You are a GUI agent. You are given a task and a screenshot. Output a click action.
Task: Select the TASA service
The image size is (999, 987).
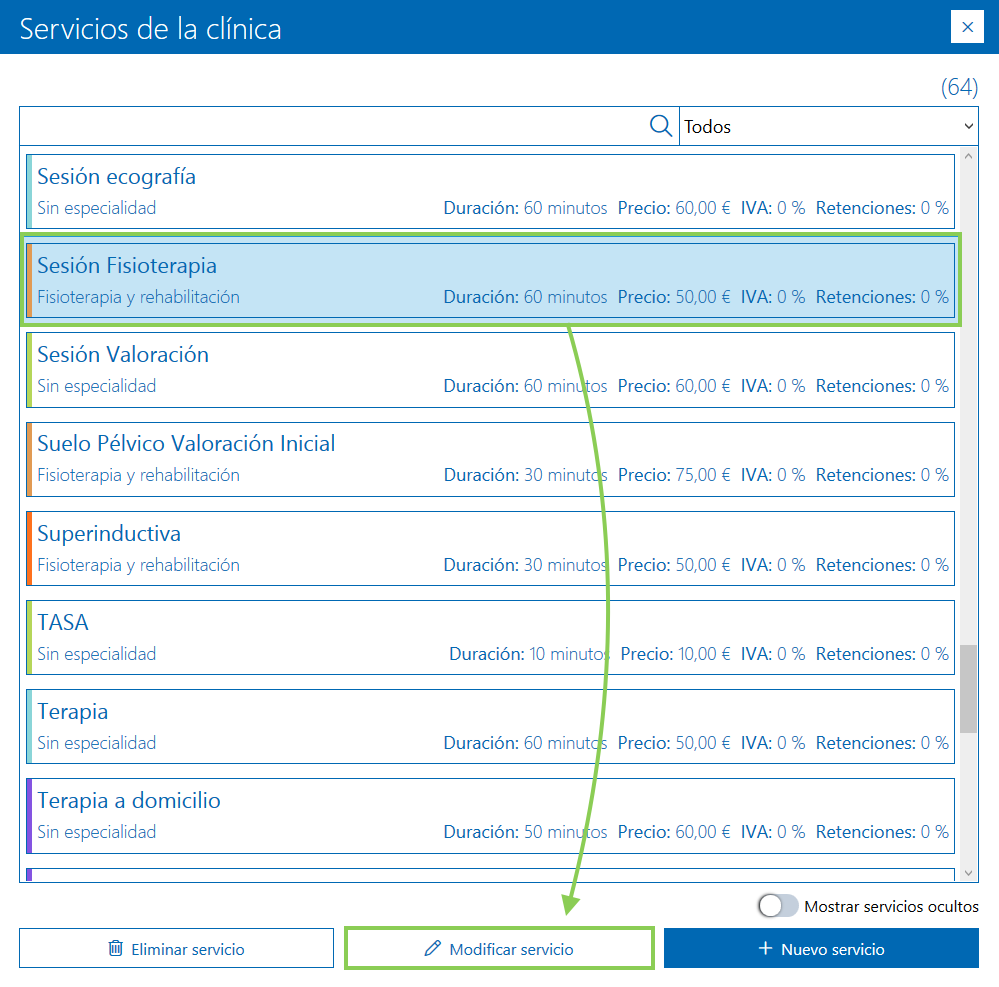click(x=490, y=637)
